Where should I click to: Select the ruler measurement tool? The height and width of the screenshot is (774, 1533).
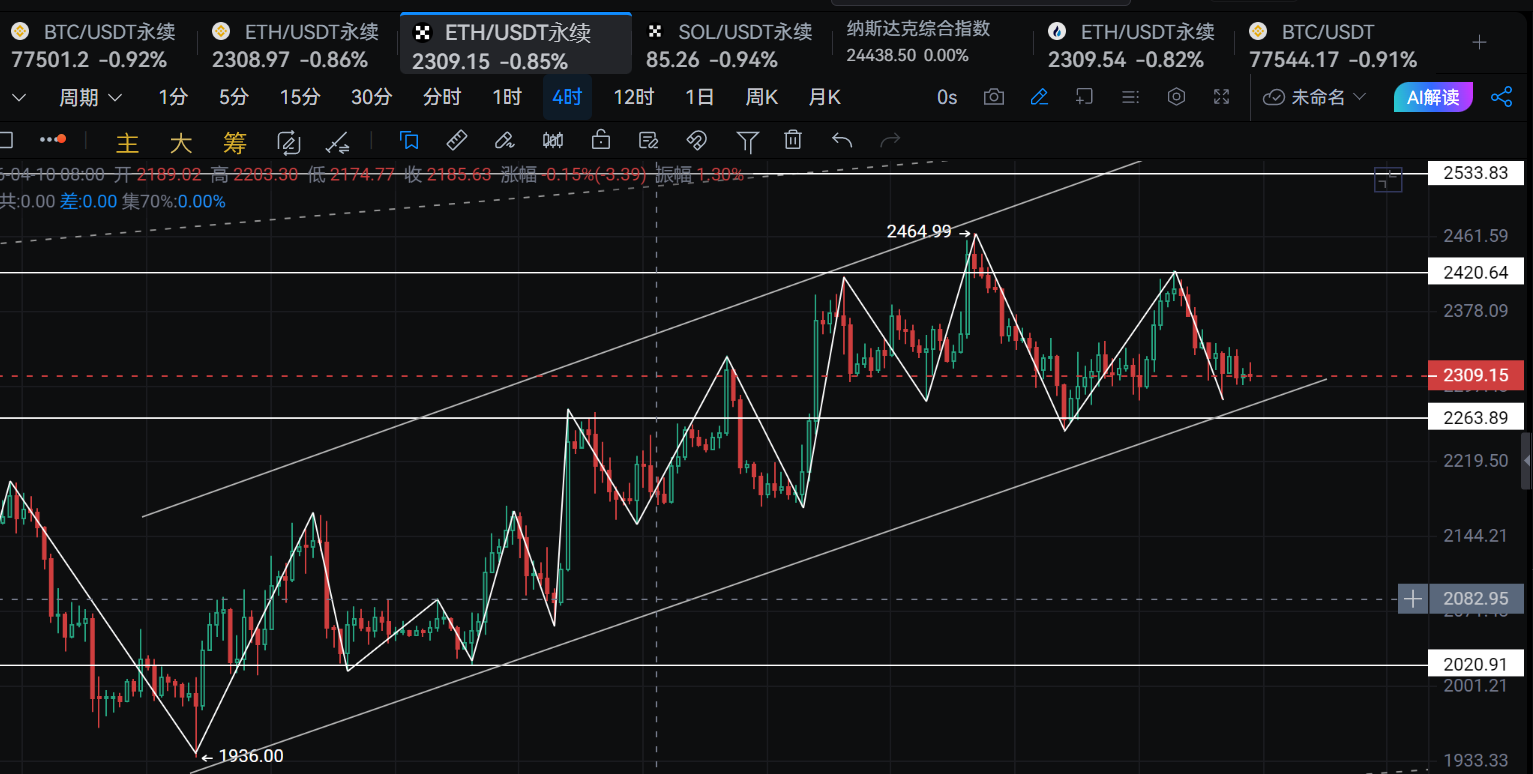(x=456, y=140)
